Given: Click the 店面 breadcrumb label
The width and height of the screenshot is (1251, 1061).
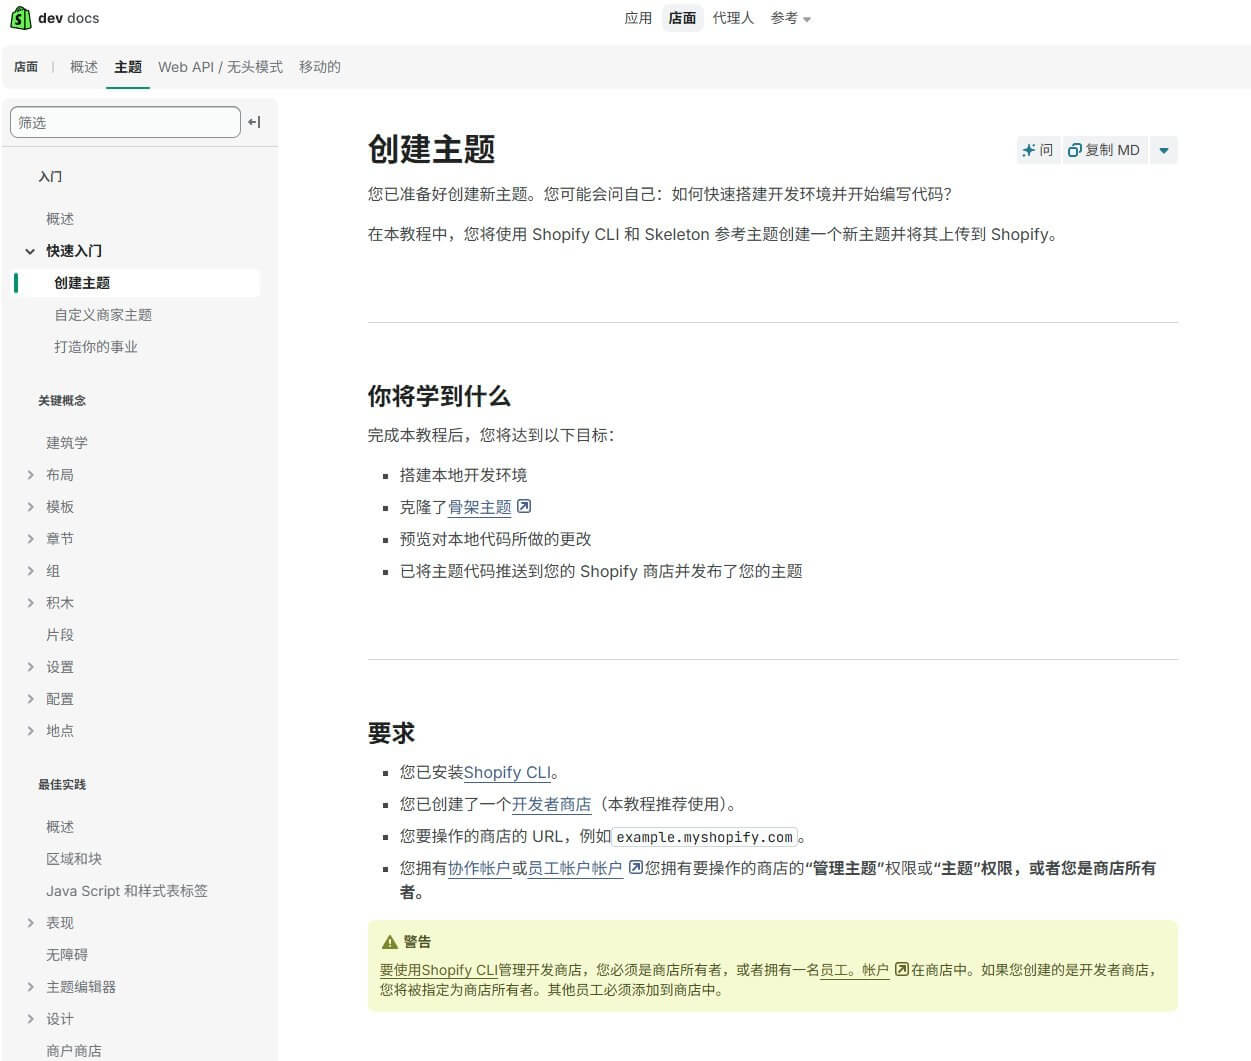Looking at the screenshot, I should click(x=26, y=67).
